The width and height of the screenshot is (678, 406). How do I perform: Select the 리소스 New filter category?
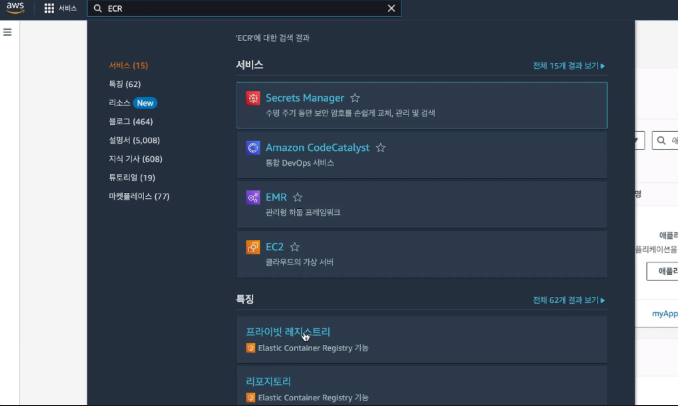click(x=133, y=103)
